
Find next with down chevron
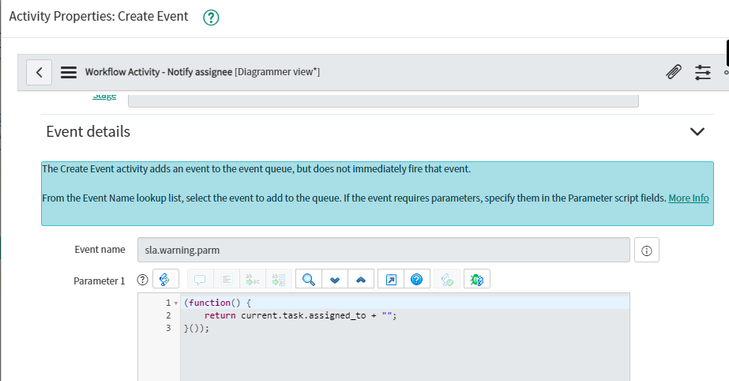[335, 280]
